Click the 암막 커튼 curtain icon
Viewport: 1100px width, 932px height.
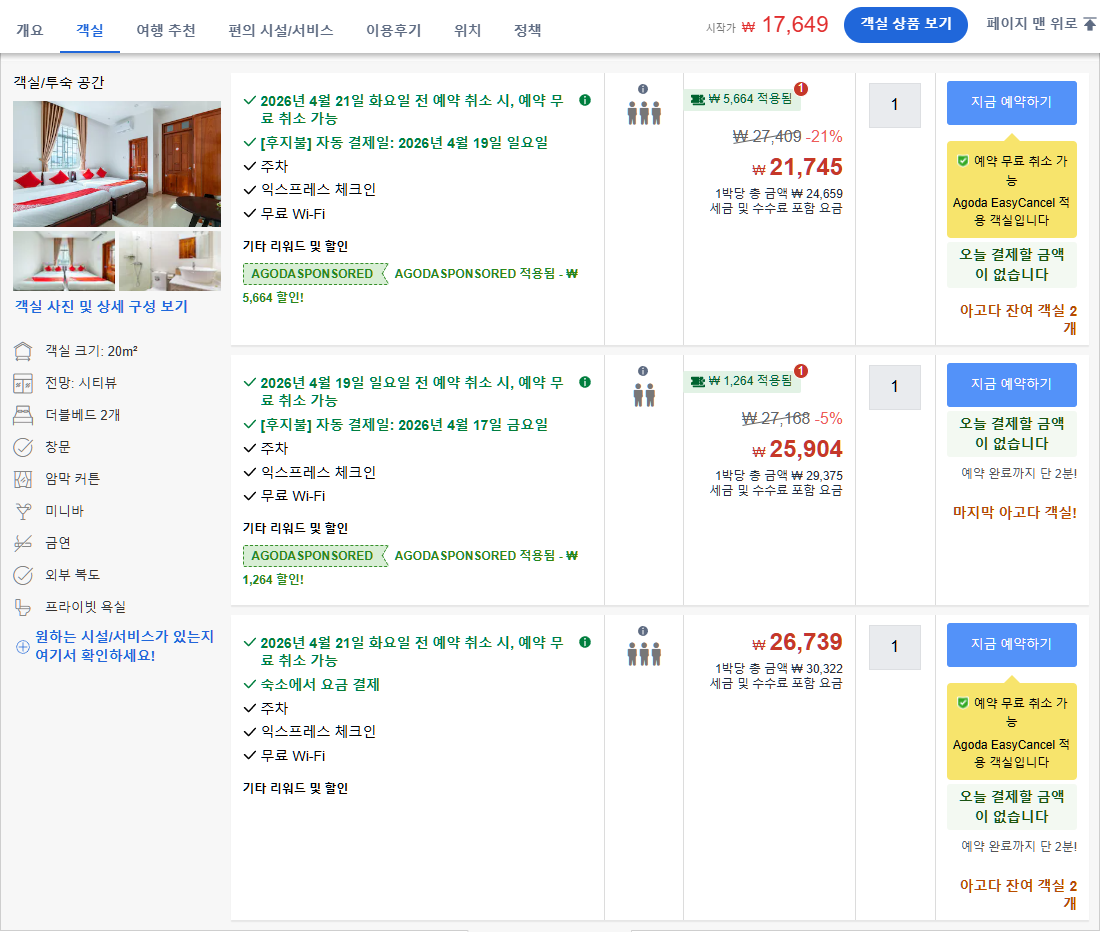(x=23, y=479)
